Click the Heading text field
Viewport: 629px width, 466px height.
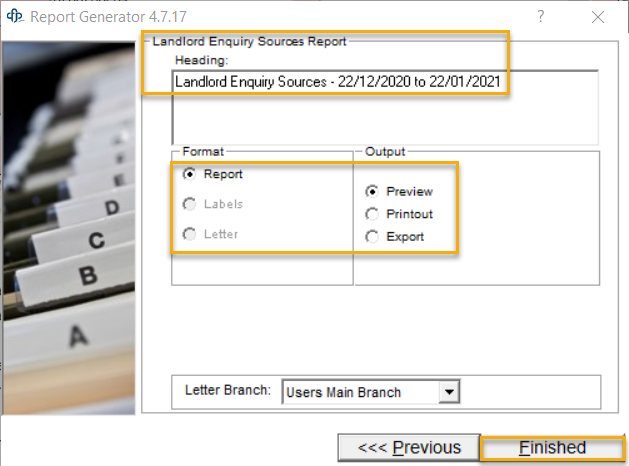click(385, 107)
